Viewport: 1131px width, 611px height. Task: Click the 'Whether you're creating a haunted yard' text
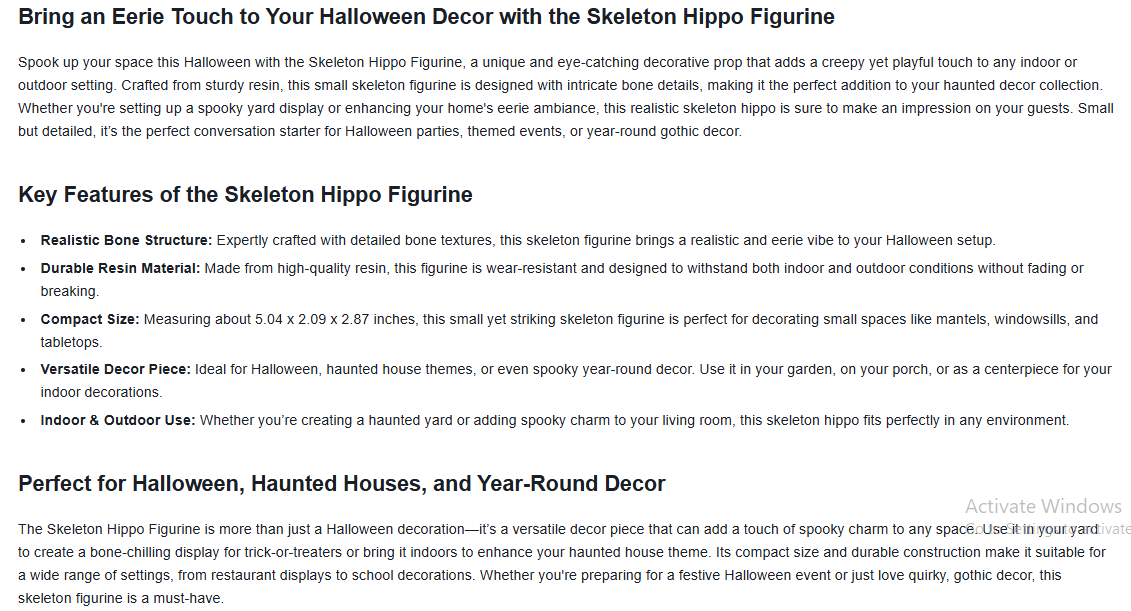point(634,420)
